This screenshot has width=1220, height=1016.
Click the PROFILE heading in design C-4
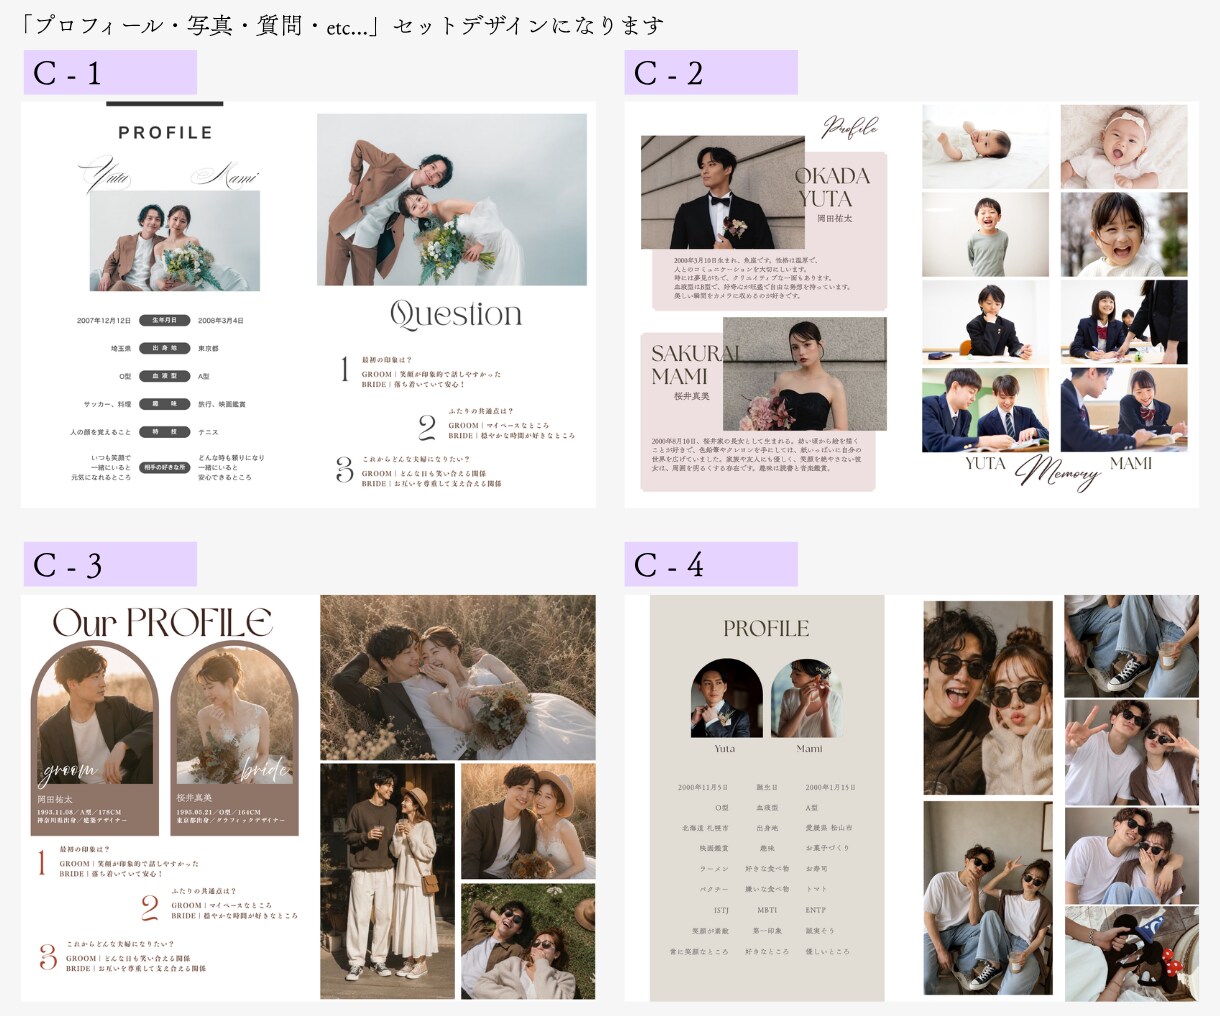pyautogui.click(x=766, y=628)
